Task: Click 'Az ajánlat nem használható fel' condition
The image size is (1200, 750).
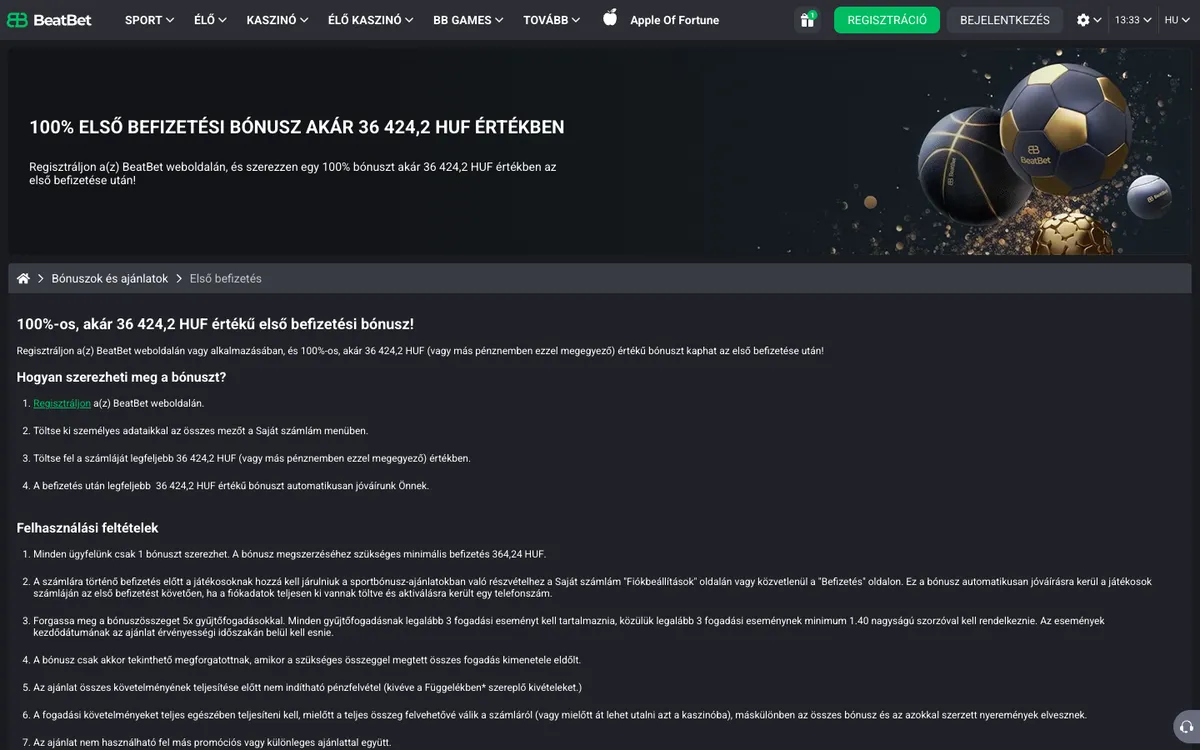Action: coord(212,743)
